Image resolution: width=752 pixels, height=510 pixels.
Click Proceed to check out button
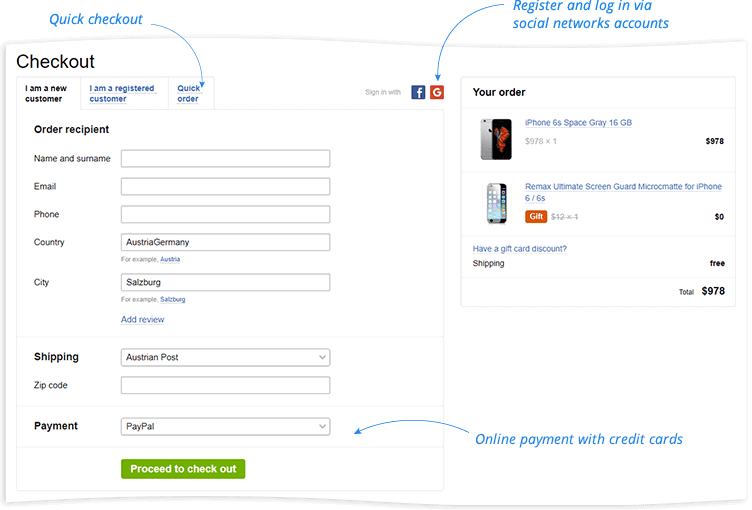[183, 469]
